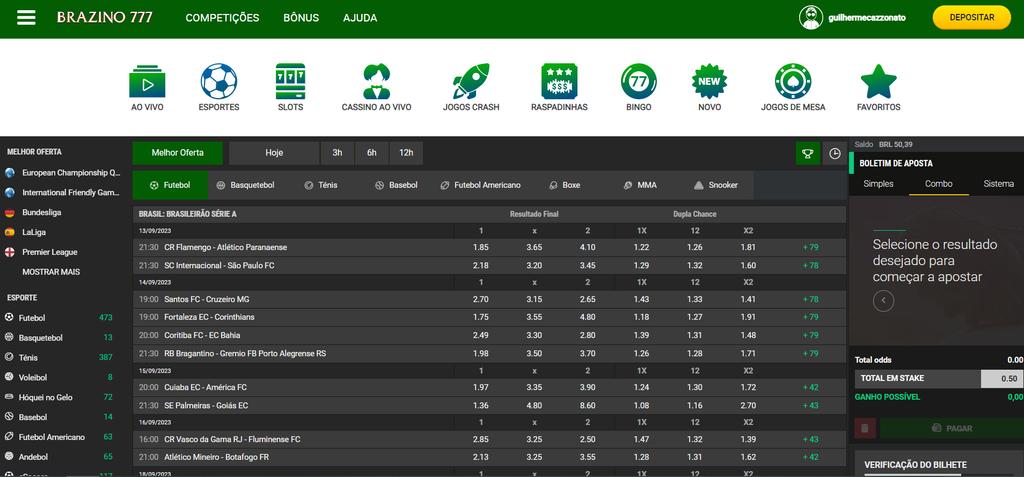The width and height of the screenshot is (1024, 477).
Task: Select the 3h time filter
Action: [337, 153]
